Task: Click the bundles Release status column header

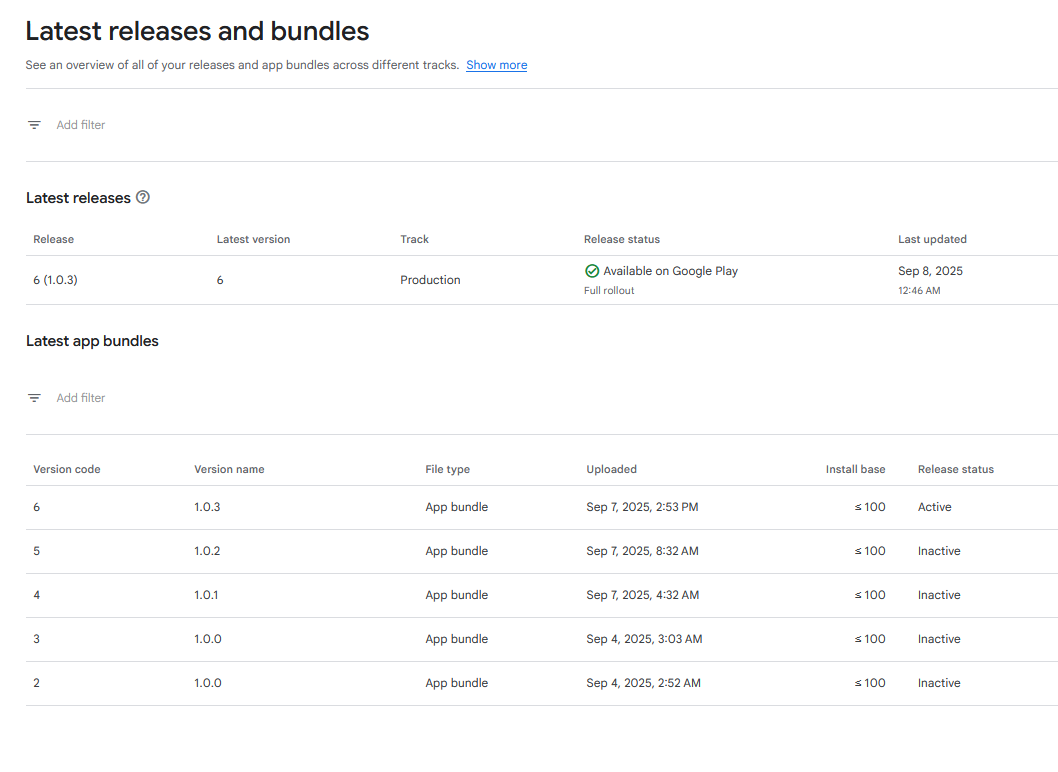Action: coord(955,470)
